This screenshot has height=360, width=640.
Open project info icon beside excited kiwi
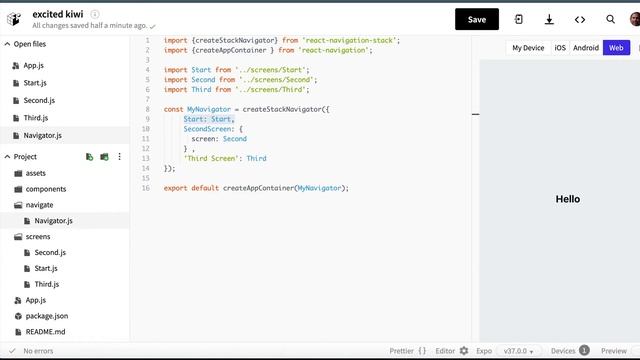pos(95,14)
